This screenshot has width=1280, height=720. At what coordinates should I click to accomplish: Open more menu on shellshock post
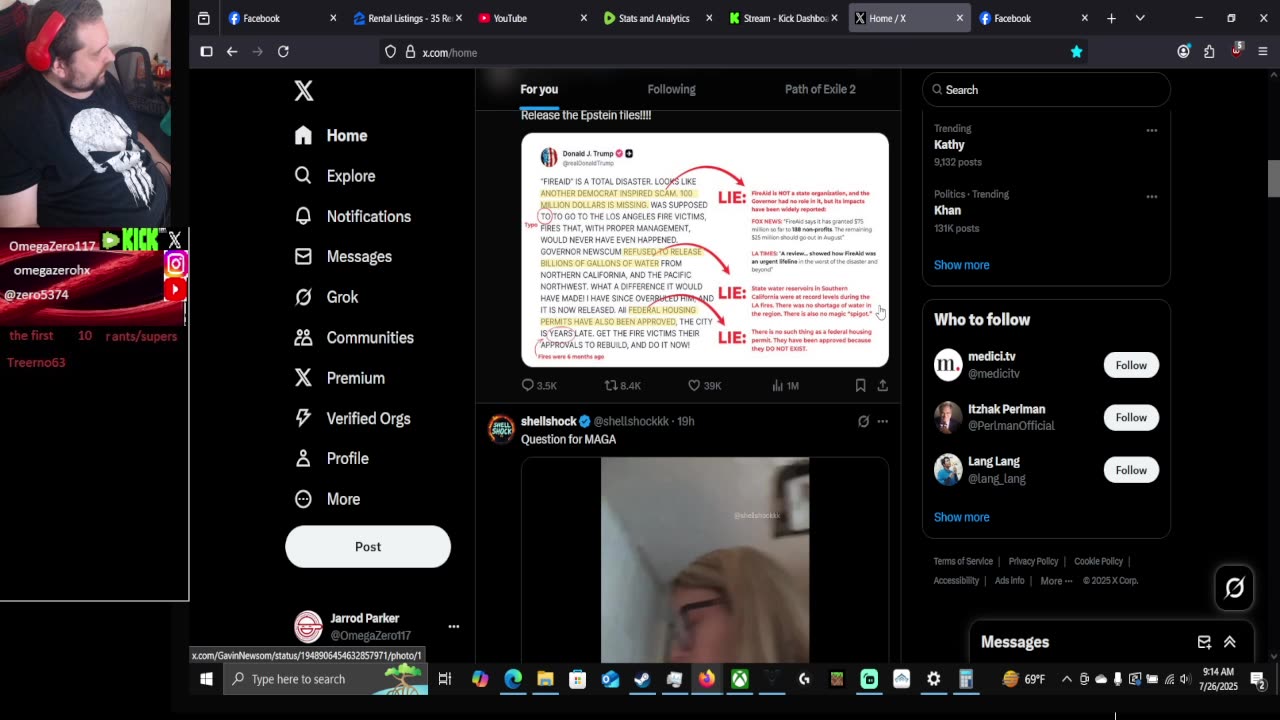[x=882, y=421]
